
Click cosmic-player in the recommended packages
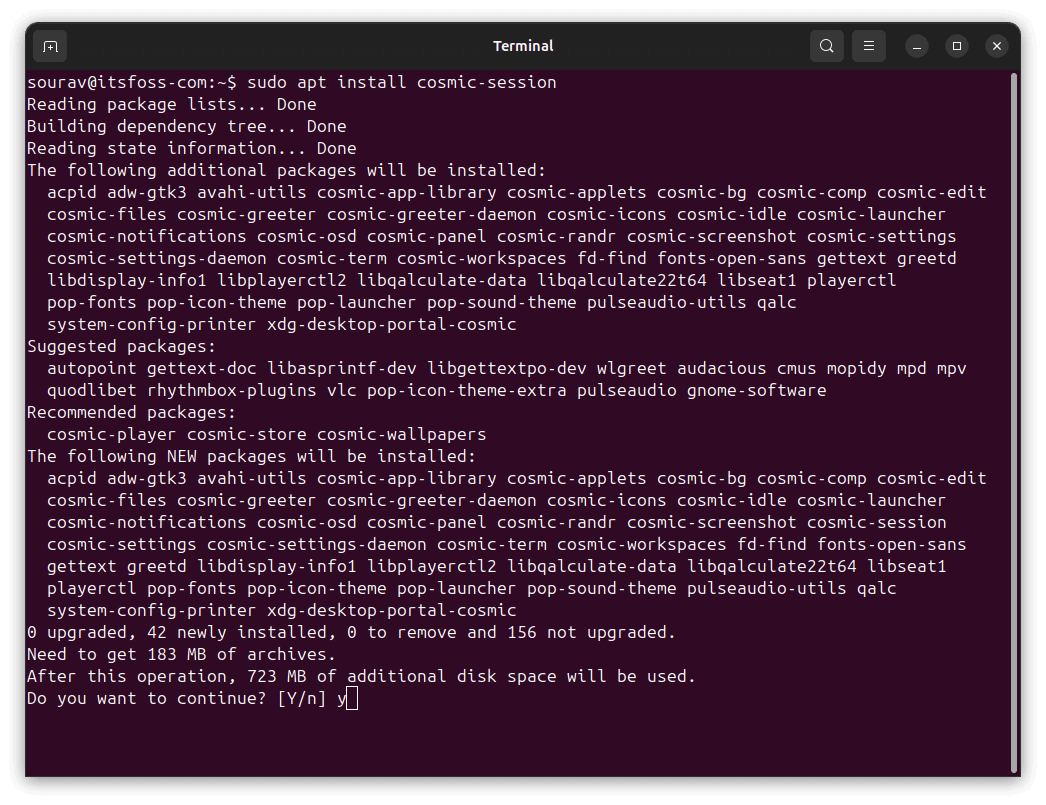pyautogui.click(x=111, y=434)
